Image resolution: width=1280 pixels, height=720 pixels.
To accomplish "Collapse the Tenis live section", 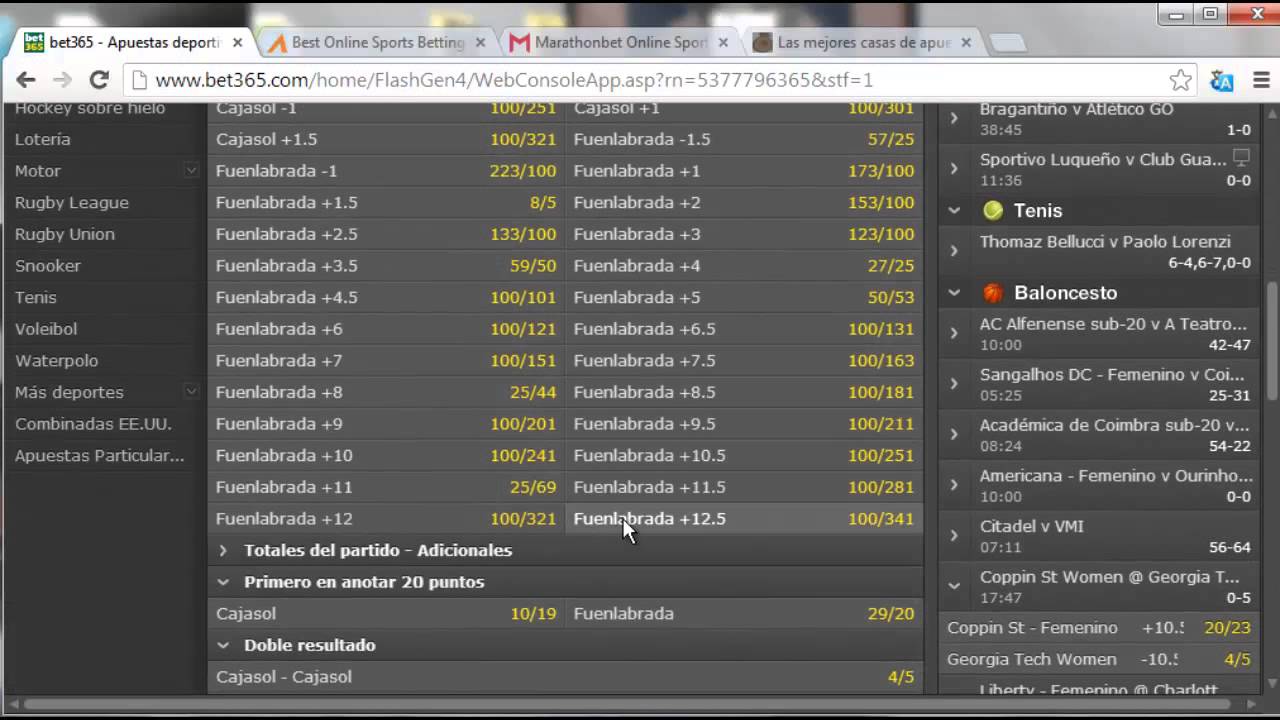I will (x=954, y=211).
